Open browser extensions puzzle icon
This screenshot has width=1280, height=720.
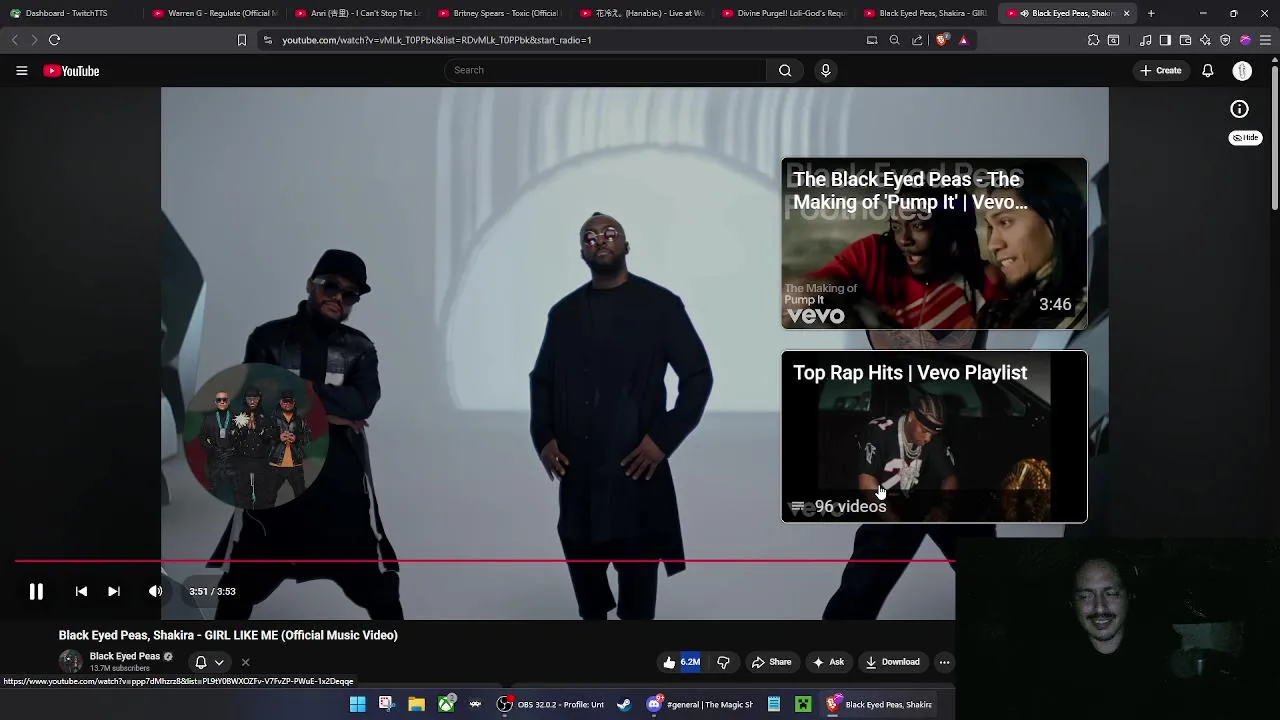pyautogui.click(x=1093, y=40)
